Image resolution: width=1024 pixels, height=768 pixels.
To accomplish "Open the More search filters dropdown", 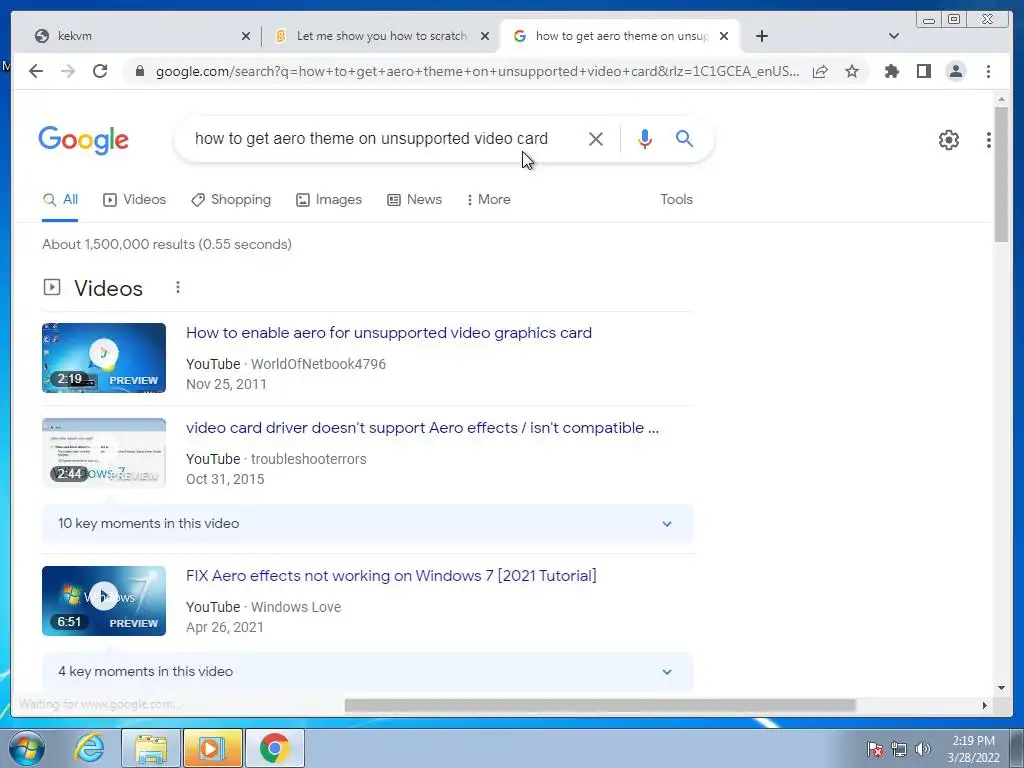I will 488,199.
